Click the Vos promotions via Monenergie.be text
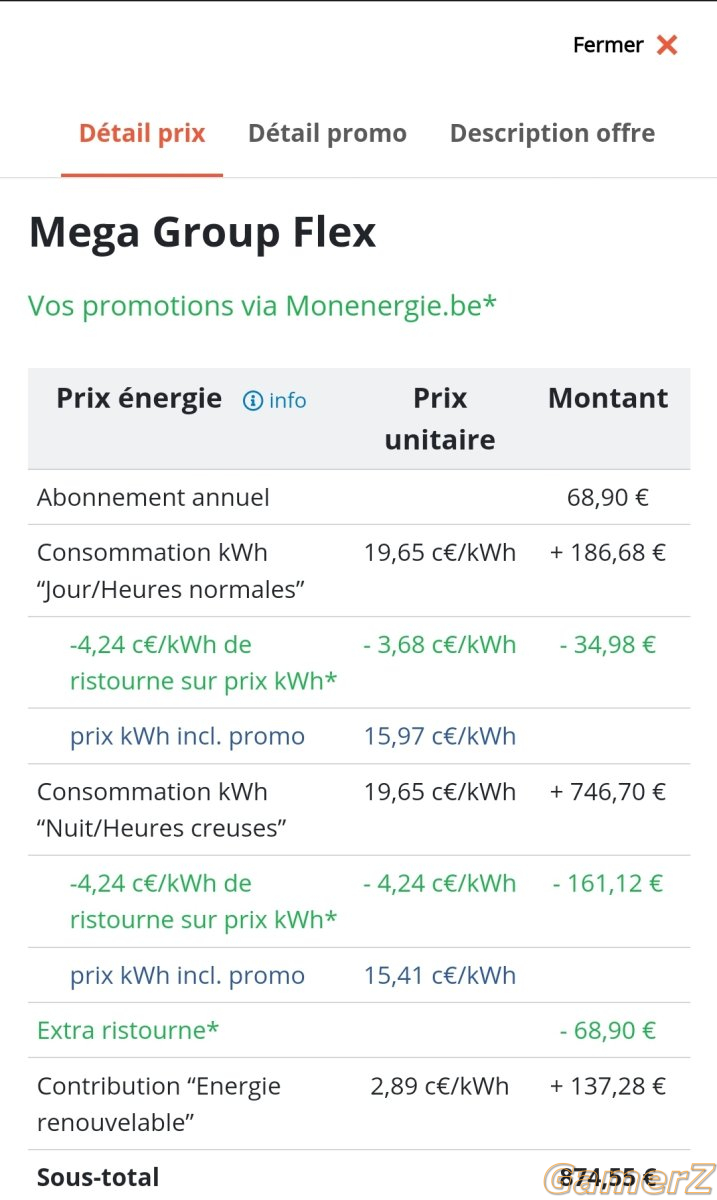 coord(262,305)
